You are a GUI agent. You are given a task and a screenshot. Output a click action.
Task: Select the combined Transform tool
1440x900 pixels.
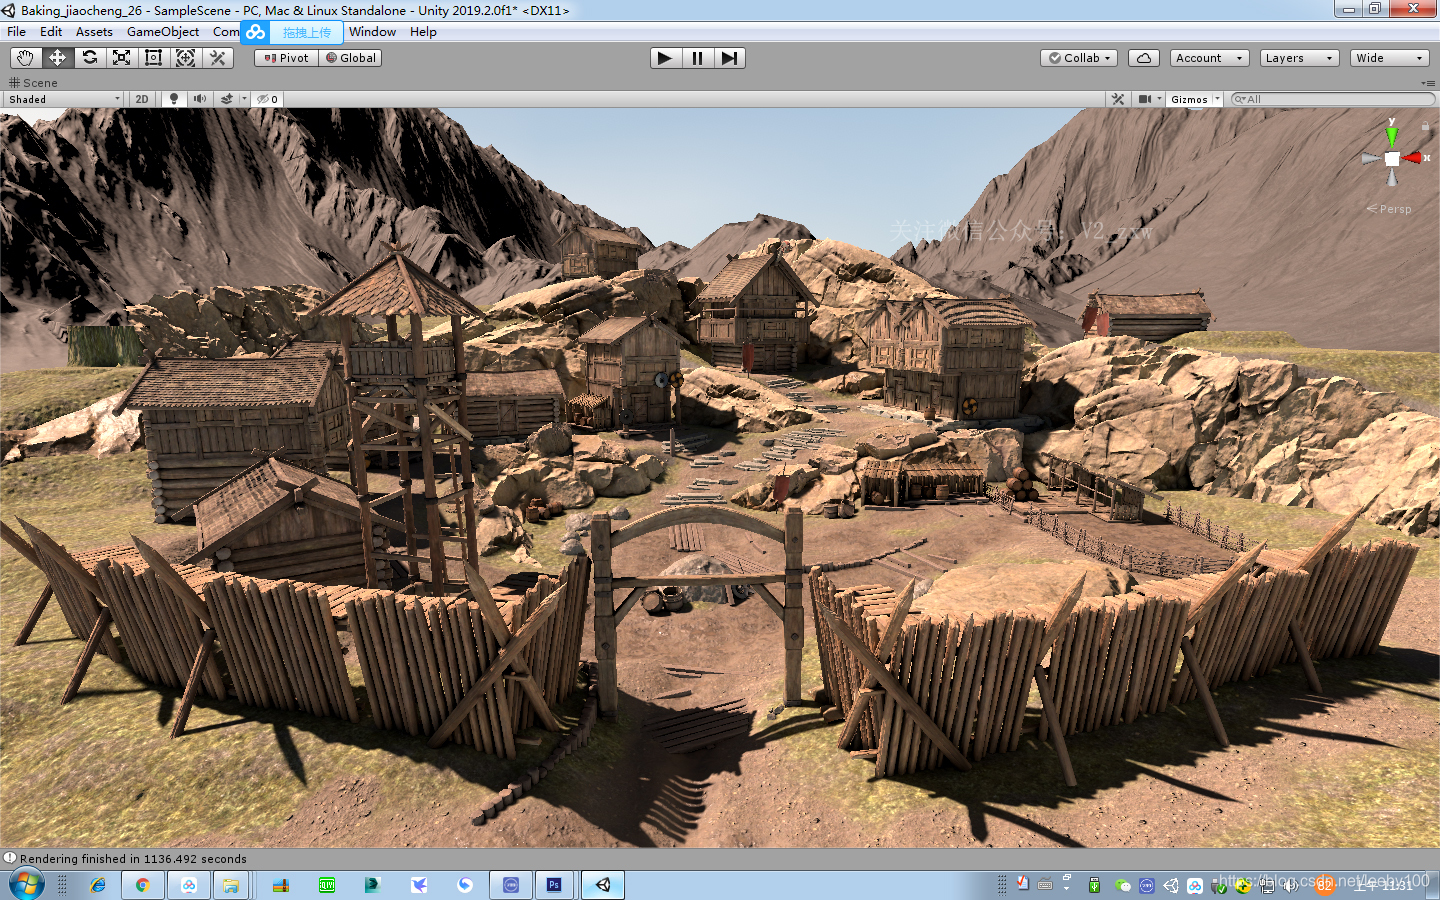[185, 58]
